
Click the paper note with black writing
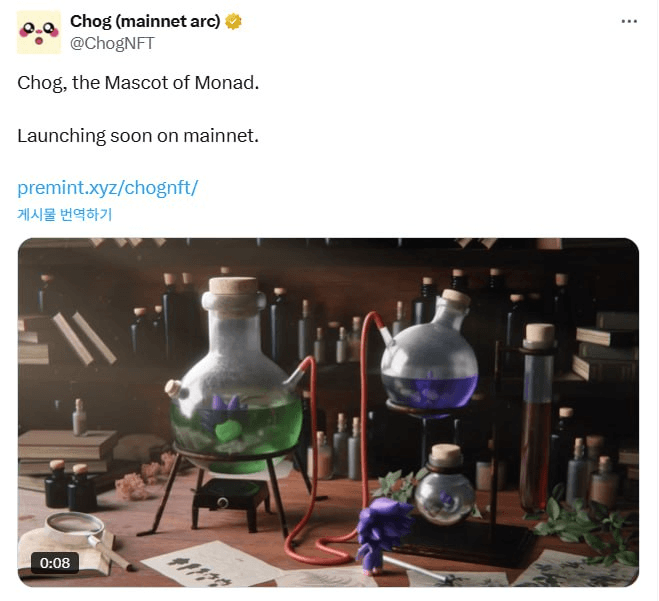[210, 565]
